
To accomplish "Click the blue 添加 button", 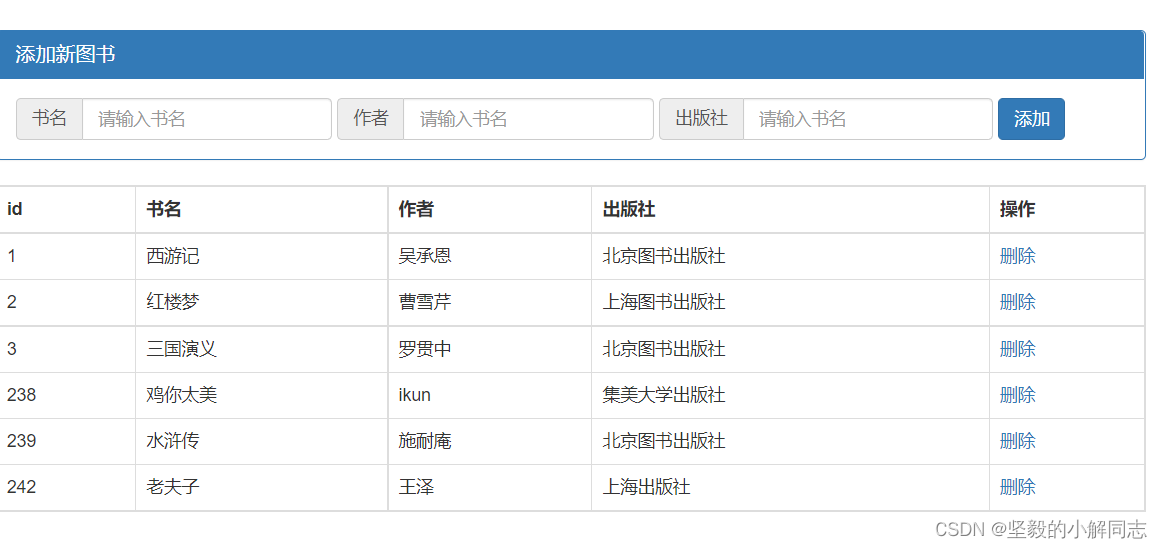I will click(1031, 119).
